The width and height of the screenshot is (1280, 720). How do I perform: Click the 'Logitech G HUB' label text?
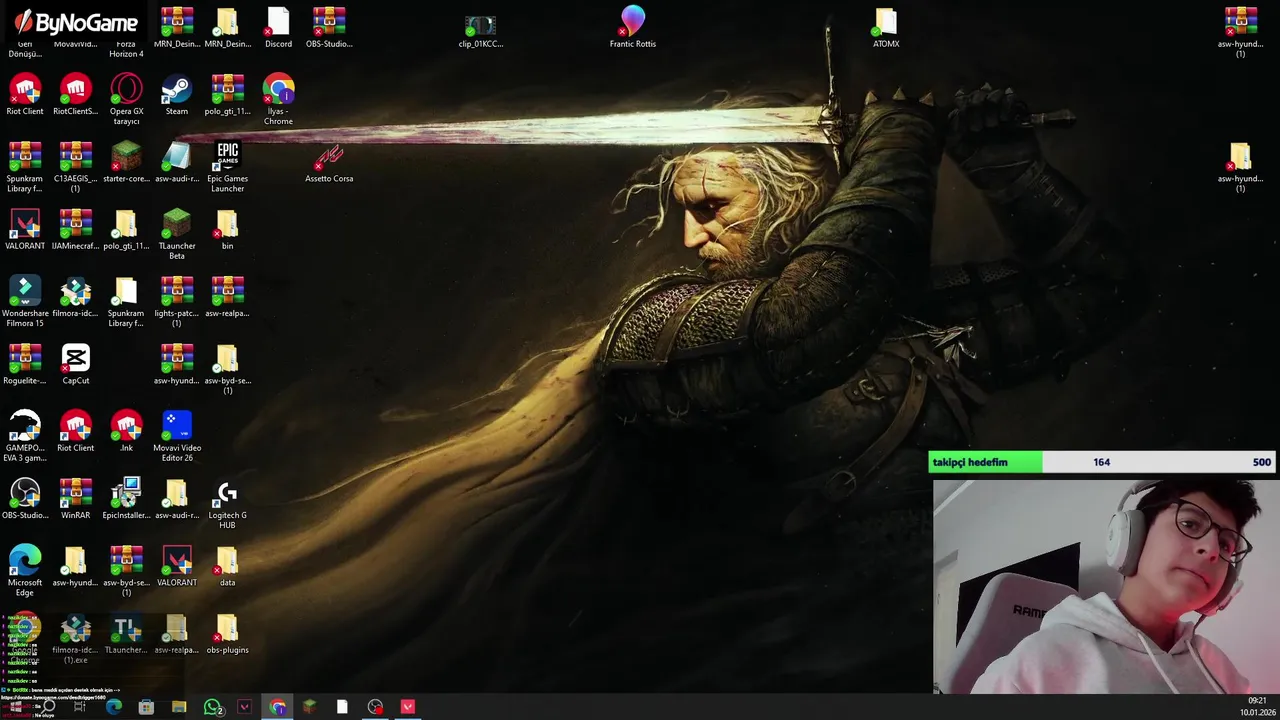pyautogui.click(x=227, y=520)
